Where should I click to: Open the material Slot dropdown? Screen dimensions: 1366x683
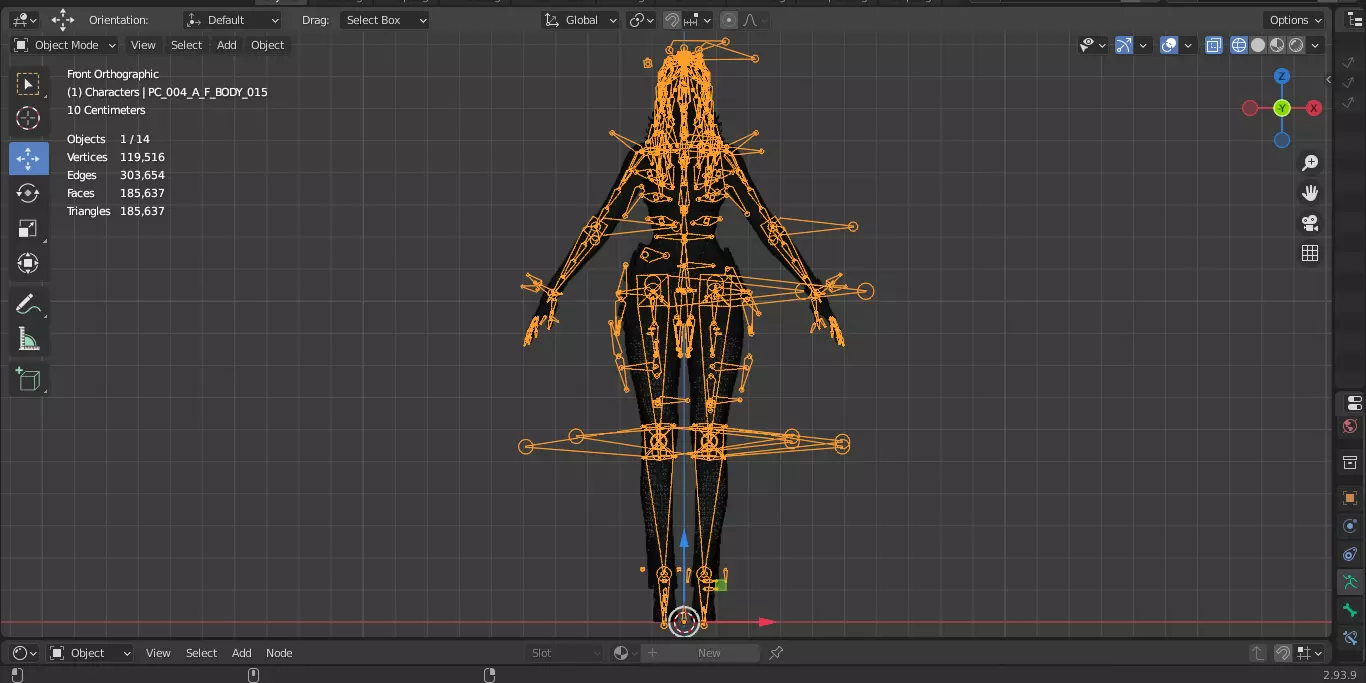(566, 653)
